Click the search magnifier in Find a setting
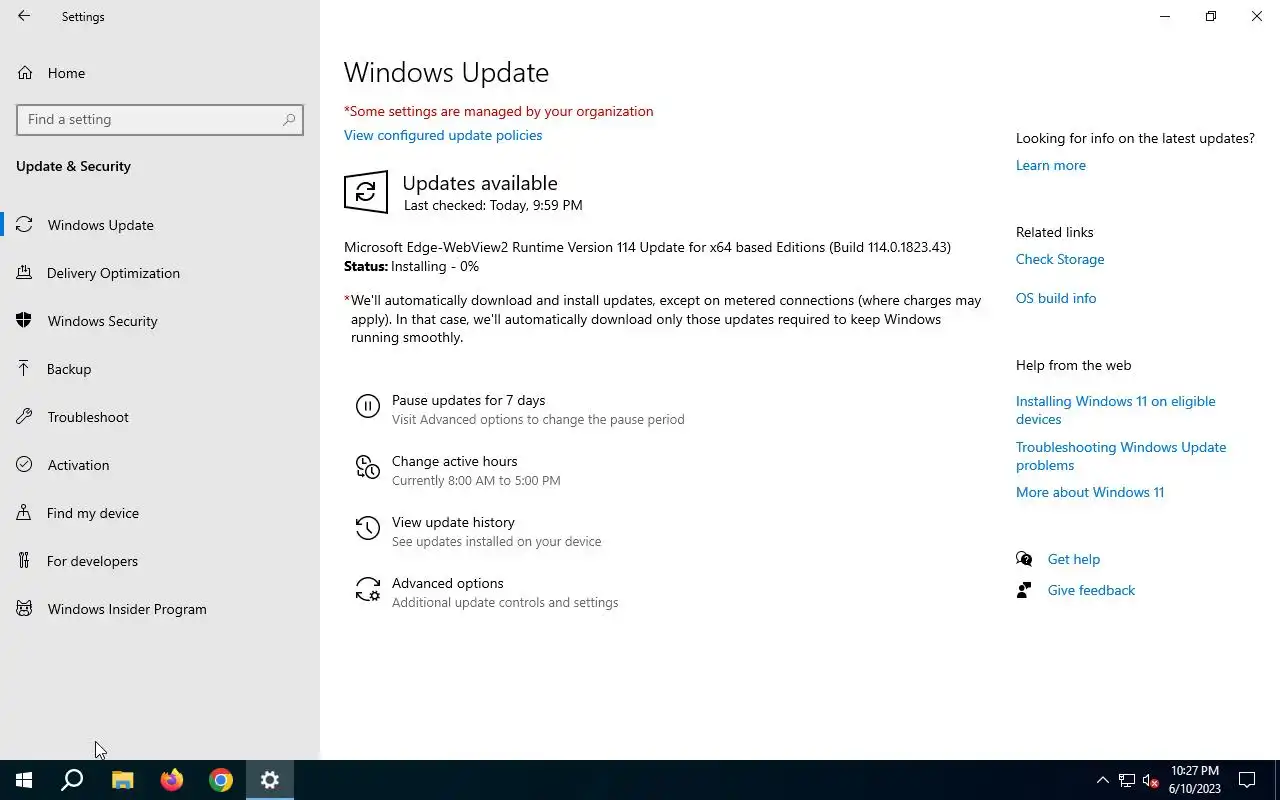The image size is (1280, 800). click(289, 119)
